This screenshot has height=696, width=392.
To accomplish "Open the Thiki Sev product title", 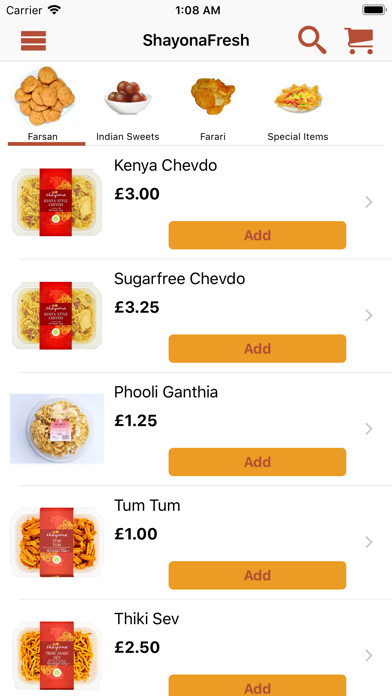I will pos(147,619).
